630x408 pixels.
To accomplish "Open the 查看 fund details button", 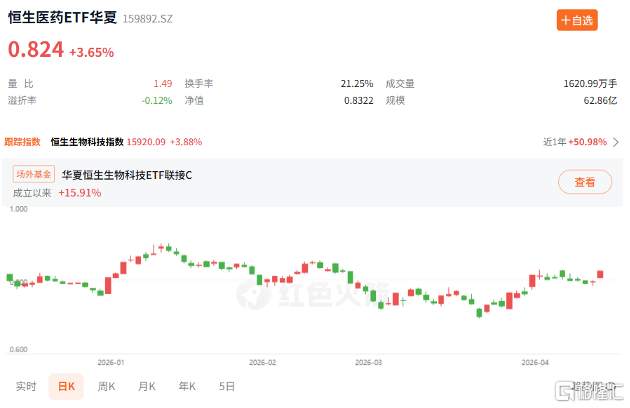I will point(585,182).
